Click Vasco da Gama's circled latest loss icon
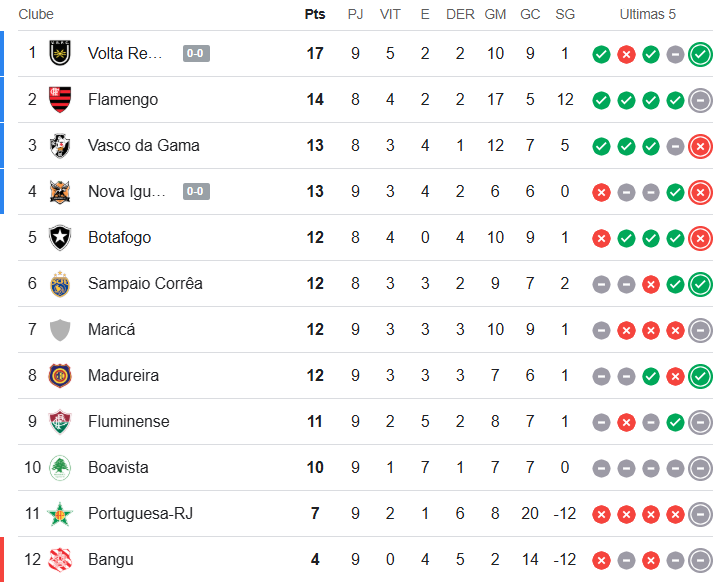Viewport: 728px width, 582px height. click(x=700, y=146)
